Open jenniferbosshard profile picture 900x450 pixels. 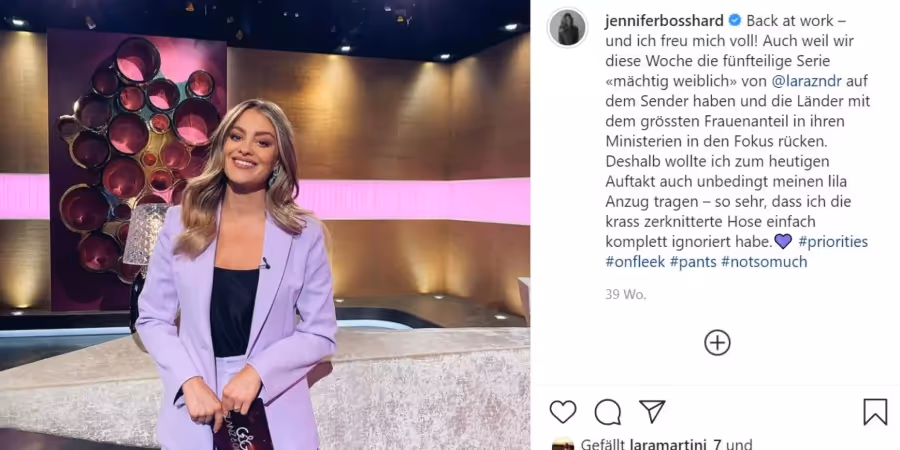pos(567,28)
